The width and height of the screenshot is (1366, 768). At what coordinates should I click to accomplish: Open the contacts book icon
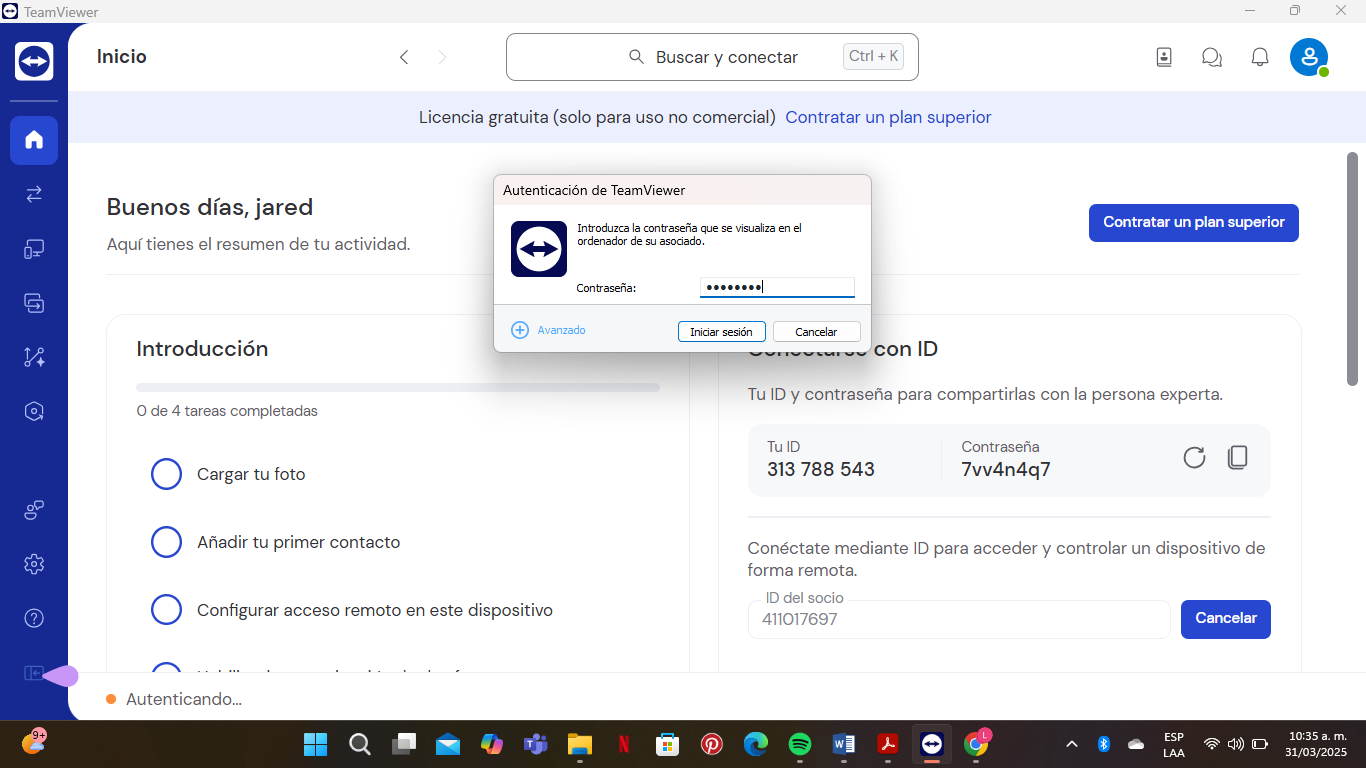click(x=1164, y=57)
